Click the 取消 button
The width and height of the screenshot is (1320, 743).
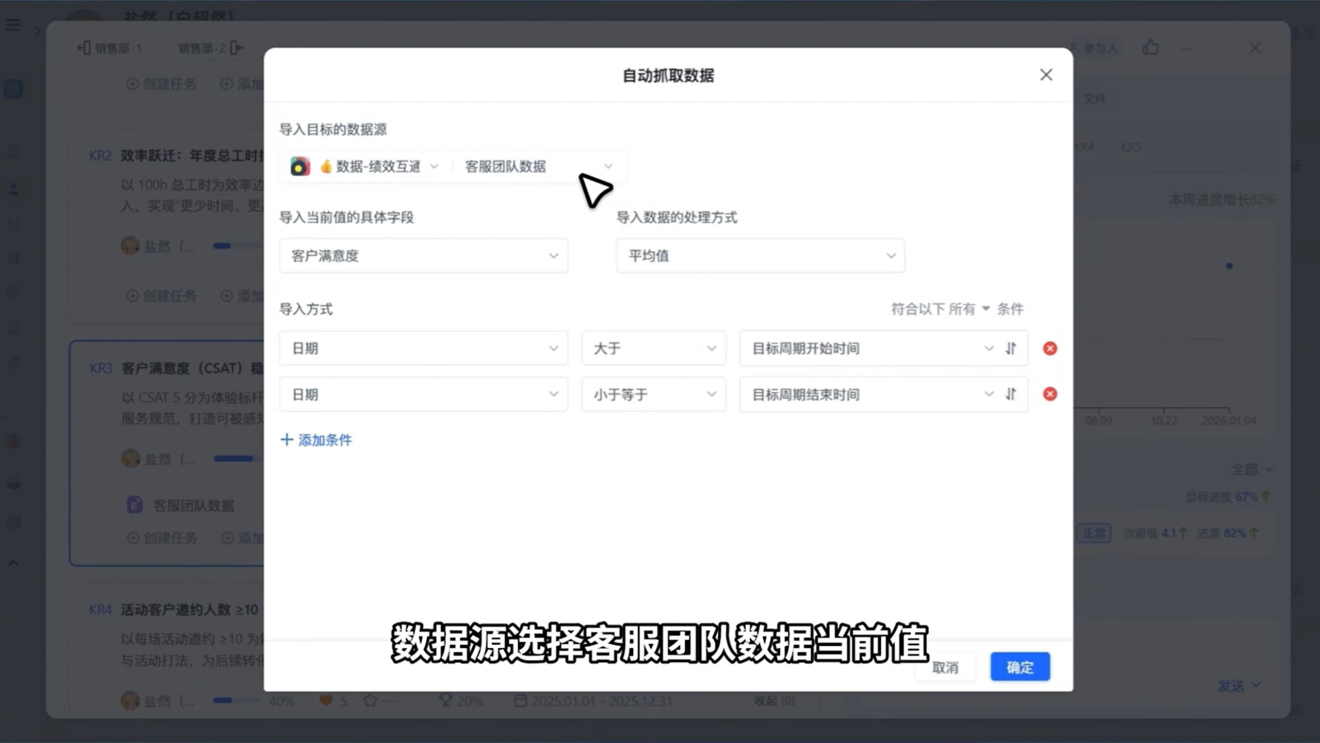click(x=945, y=667)
